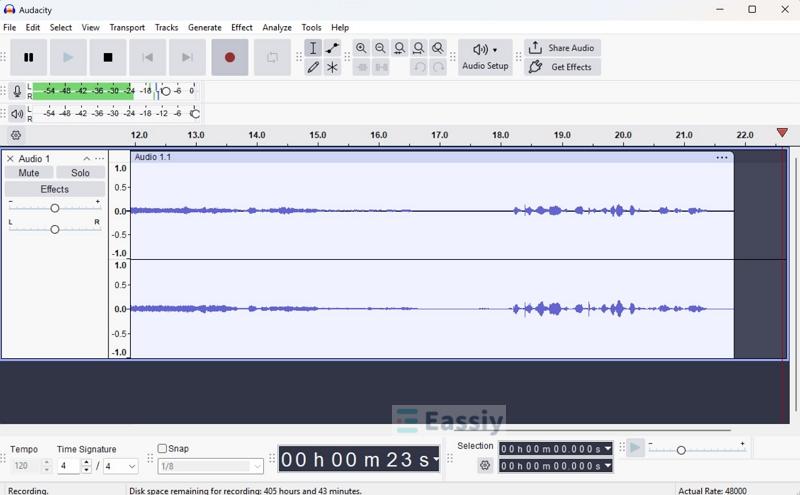Select the Multi-tool asterisk
Image resolution: width=800 pixels, height=495 pixels.
(332, 67)
